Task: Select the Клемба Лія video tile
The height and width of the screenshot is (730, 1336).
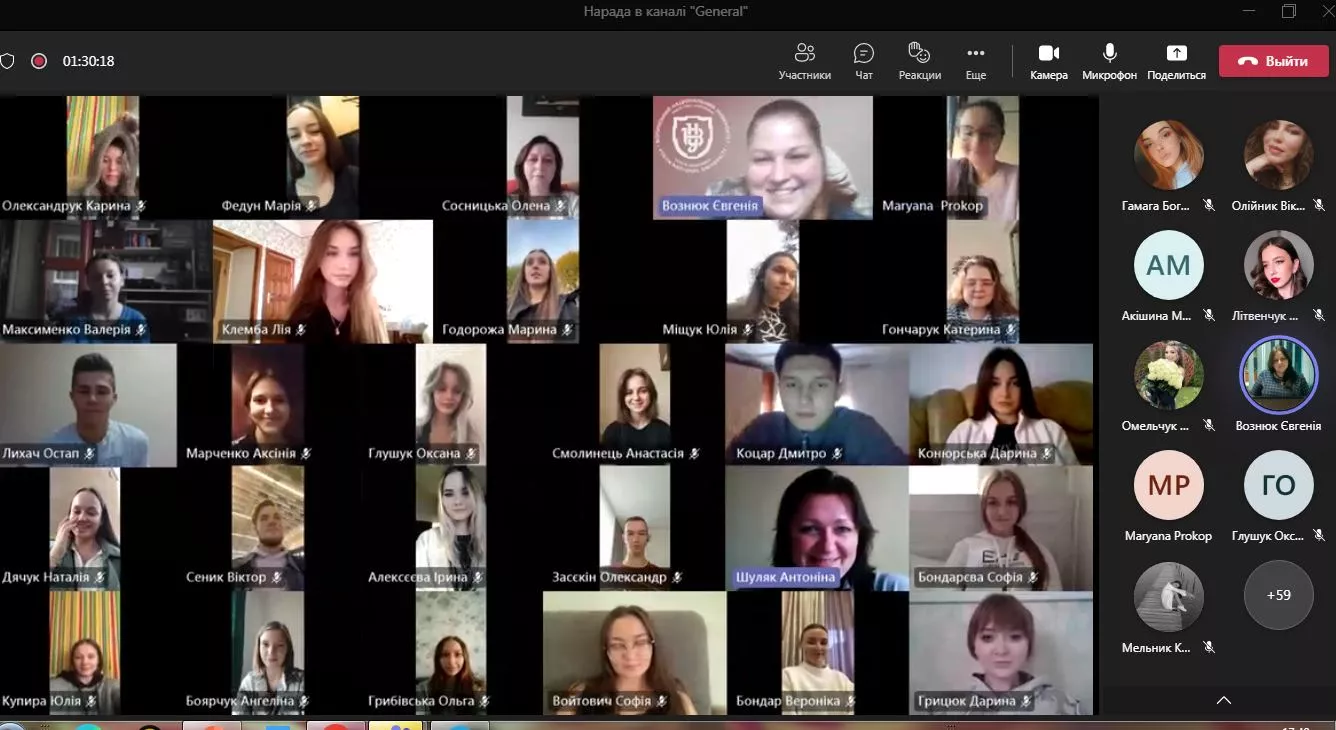Action: point(322,280)
